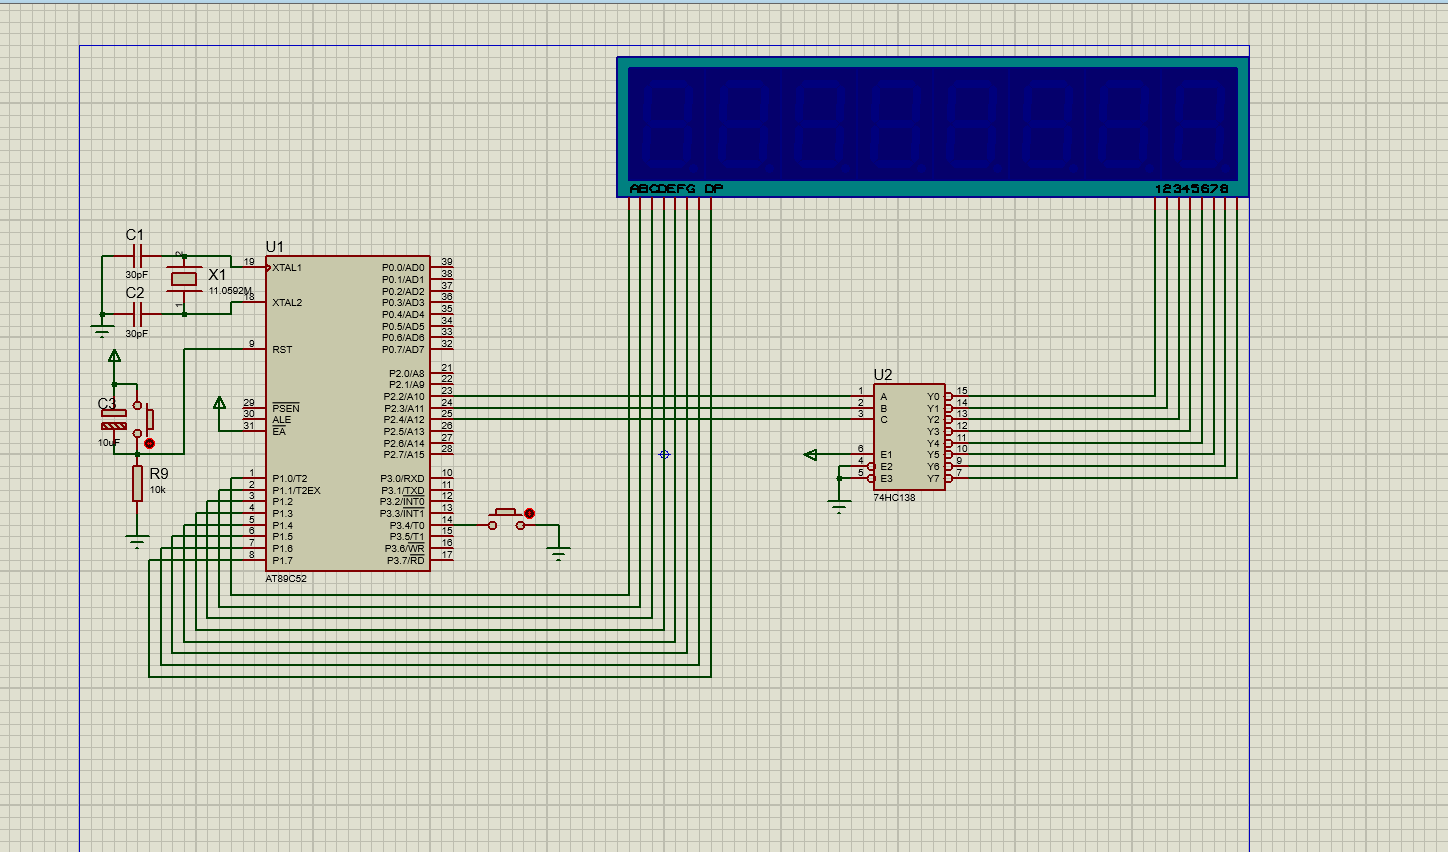1448x852 pixels.
Task: Select capacitor C2 symbol
Action: (x=137, y=314)
